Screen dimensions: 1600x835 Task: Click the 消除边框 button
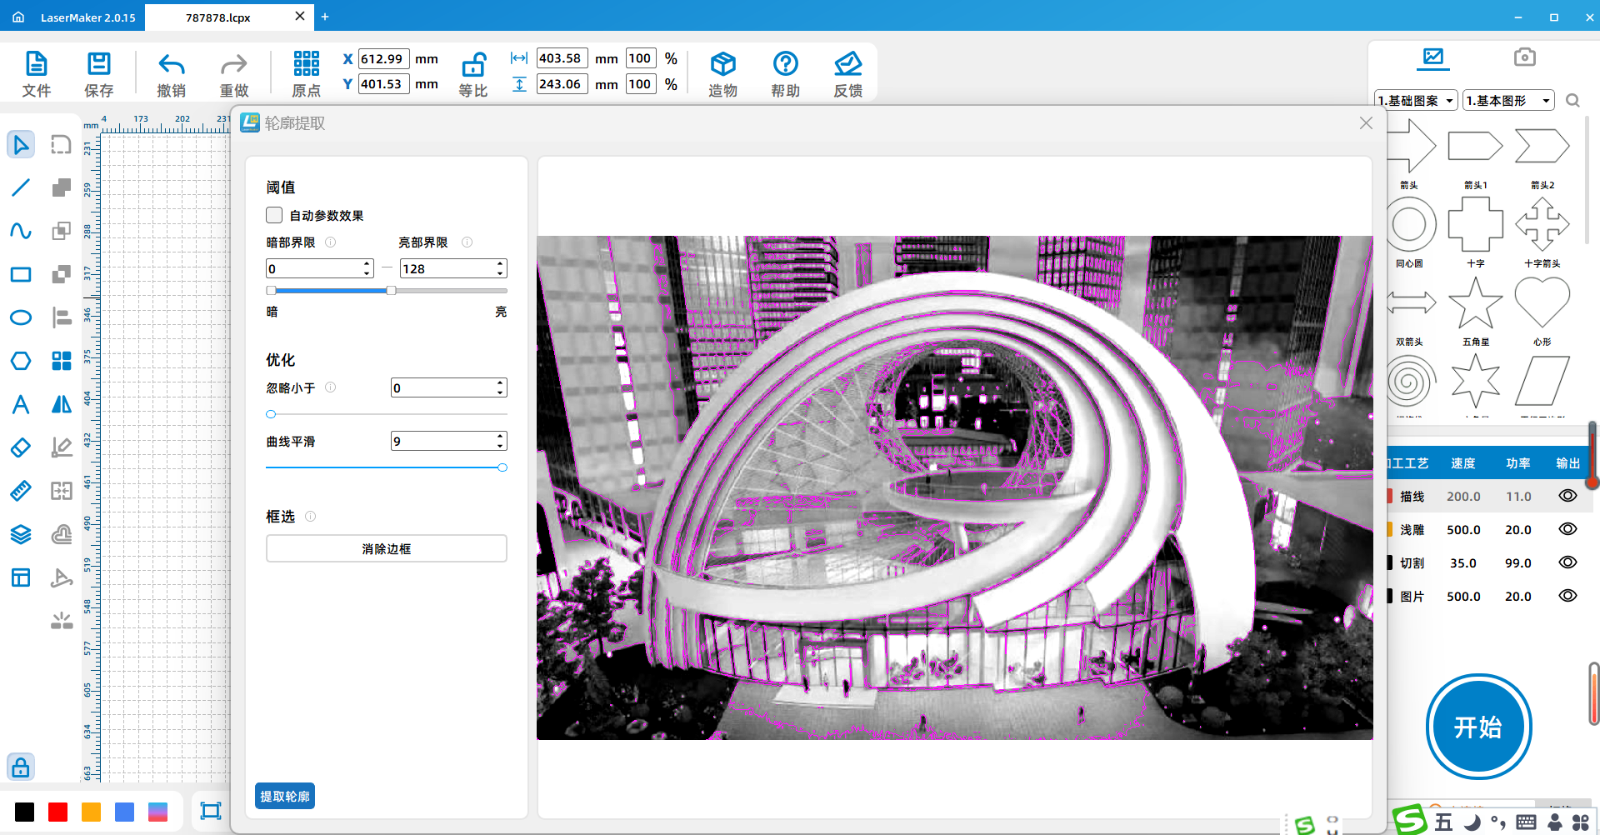pyautogui.click(x=386, y=549)
